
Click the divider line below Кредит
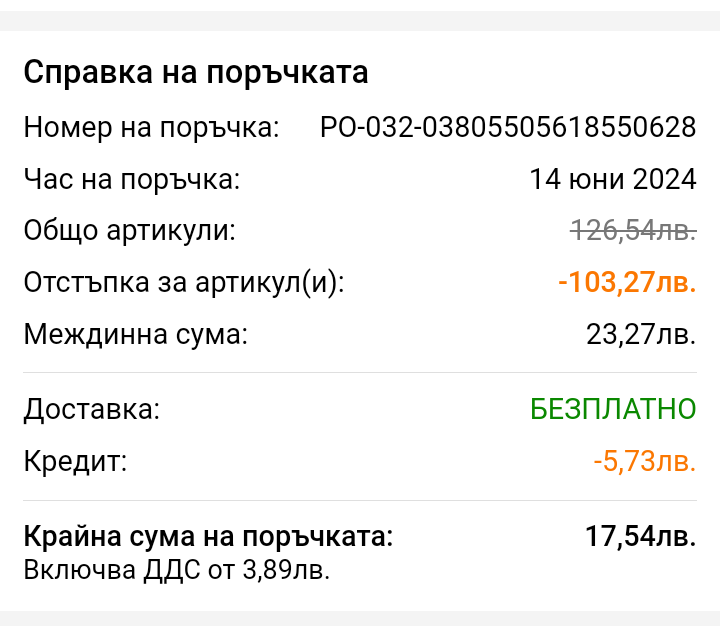point(360,501)
